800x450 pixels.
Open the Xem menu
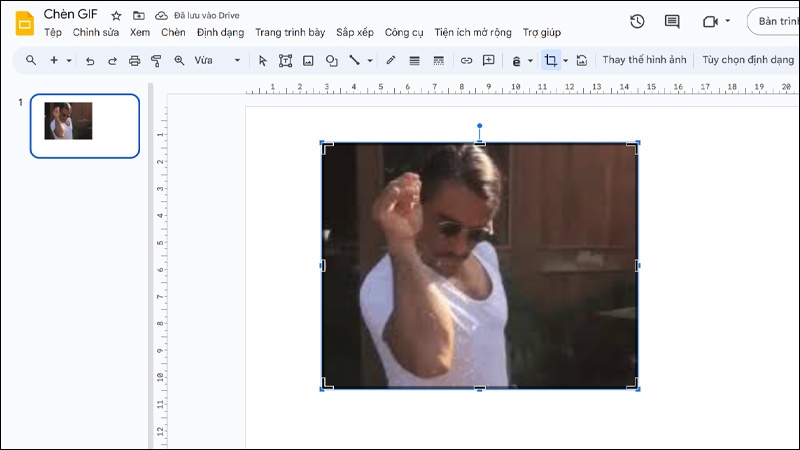(x=140, y=33)
